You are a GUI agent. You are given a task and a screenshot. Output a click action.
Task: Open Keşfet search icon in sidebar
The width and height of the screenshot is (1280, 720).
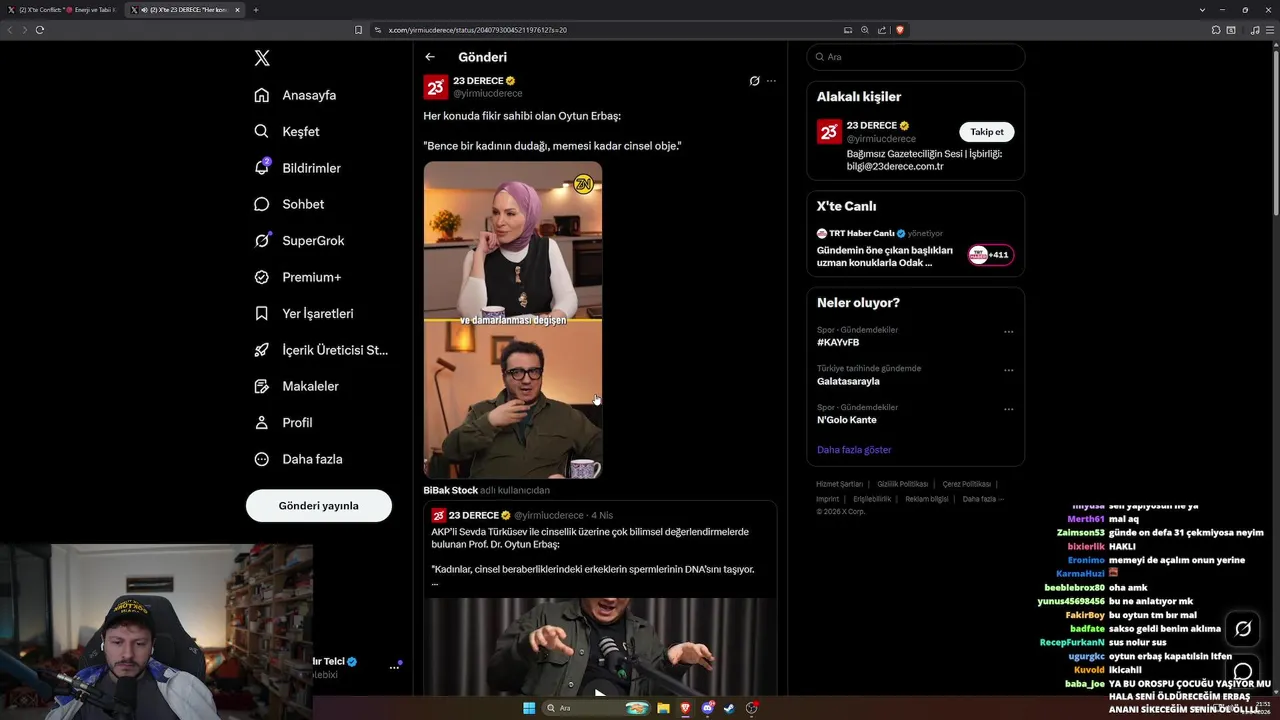pyautogui.click(x=262, y=131)
